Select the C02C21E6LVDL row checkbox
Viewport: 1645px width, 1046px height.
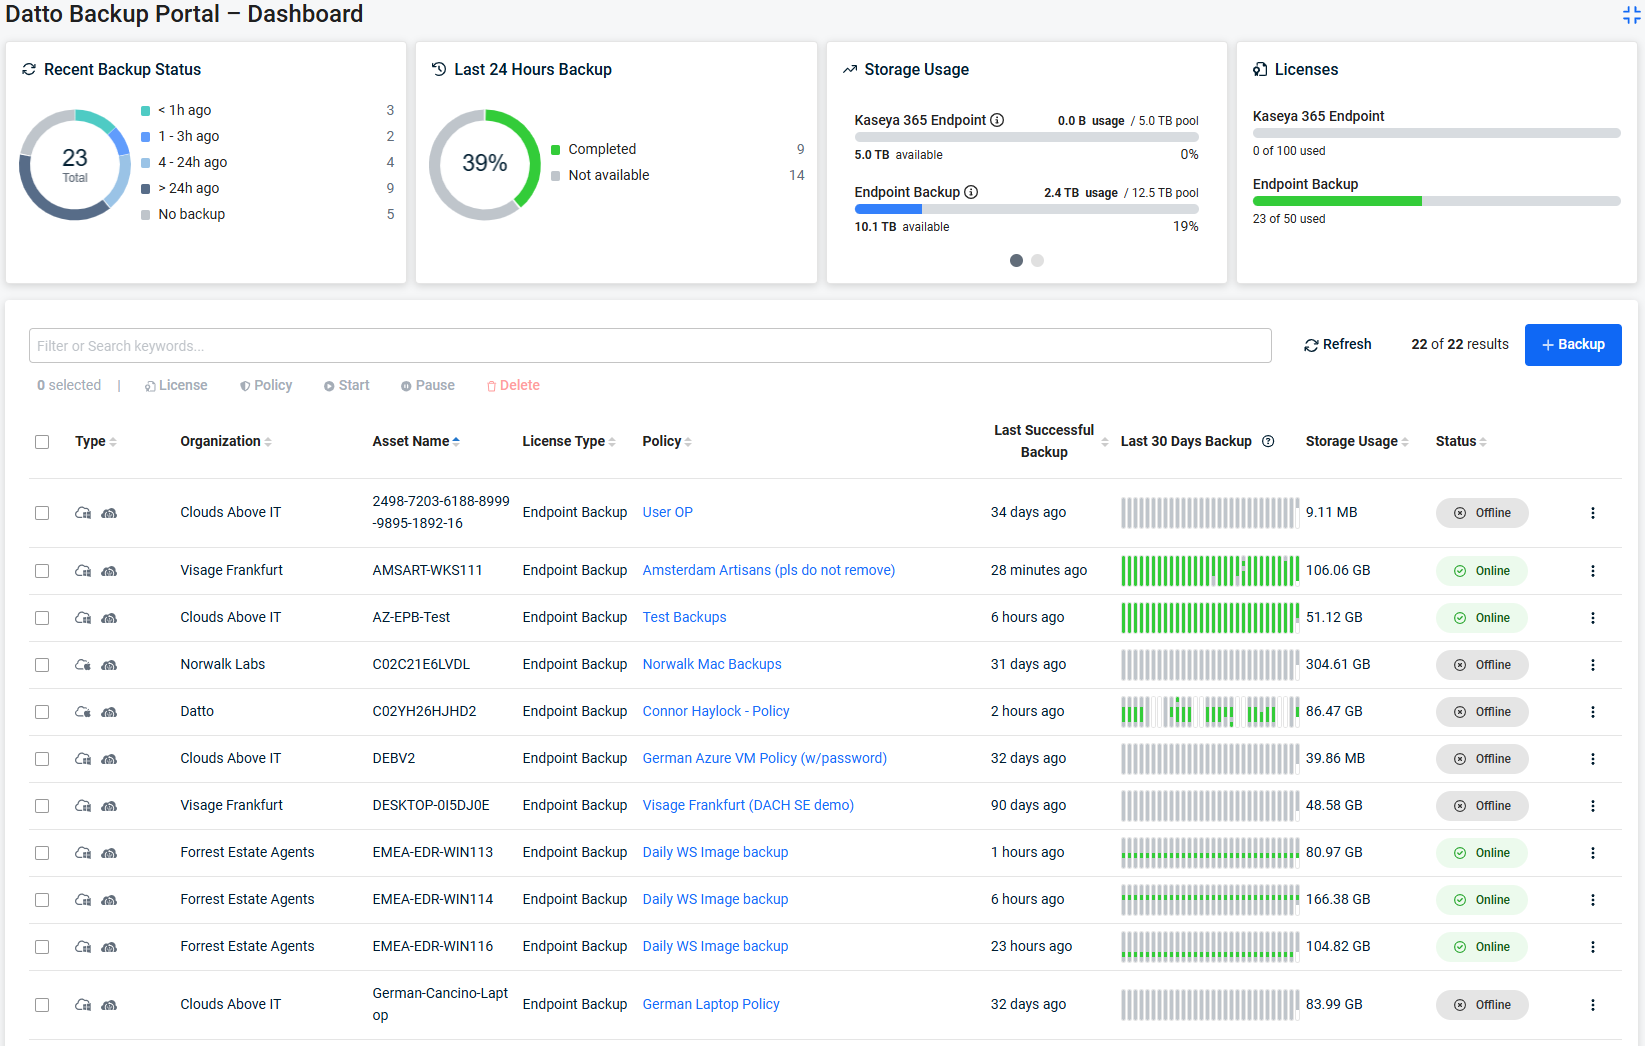(42, 665)
